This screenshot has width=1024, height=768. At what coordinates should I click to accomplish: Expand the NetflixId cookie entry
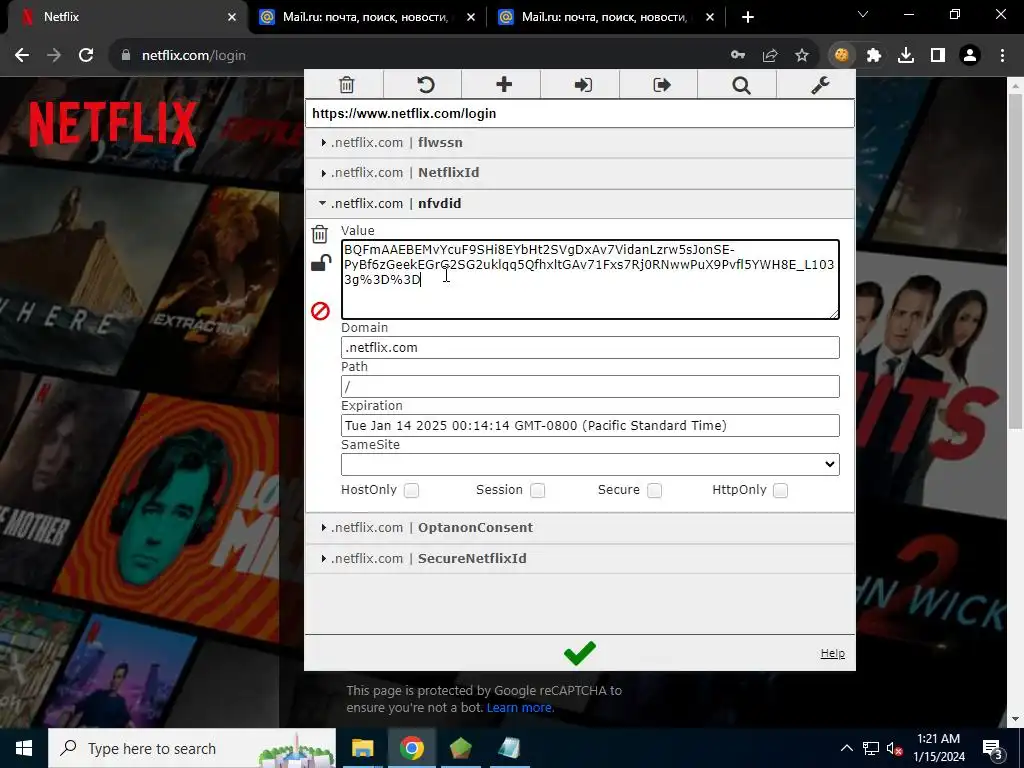pos(579,172)
